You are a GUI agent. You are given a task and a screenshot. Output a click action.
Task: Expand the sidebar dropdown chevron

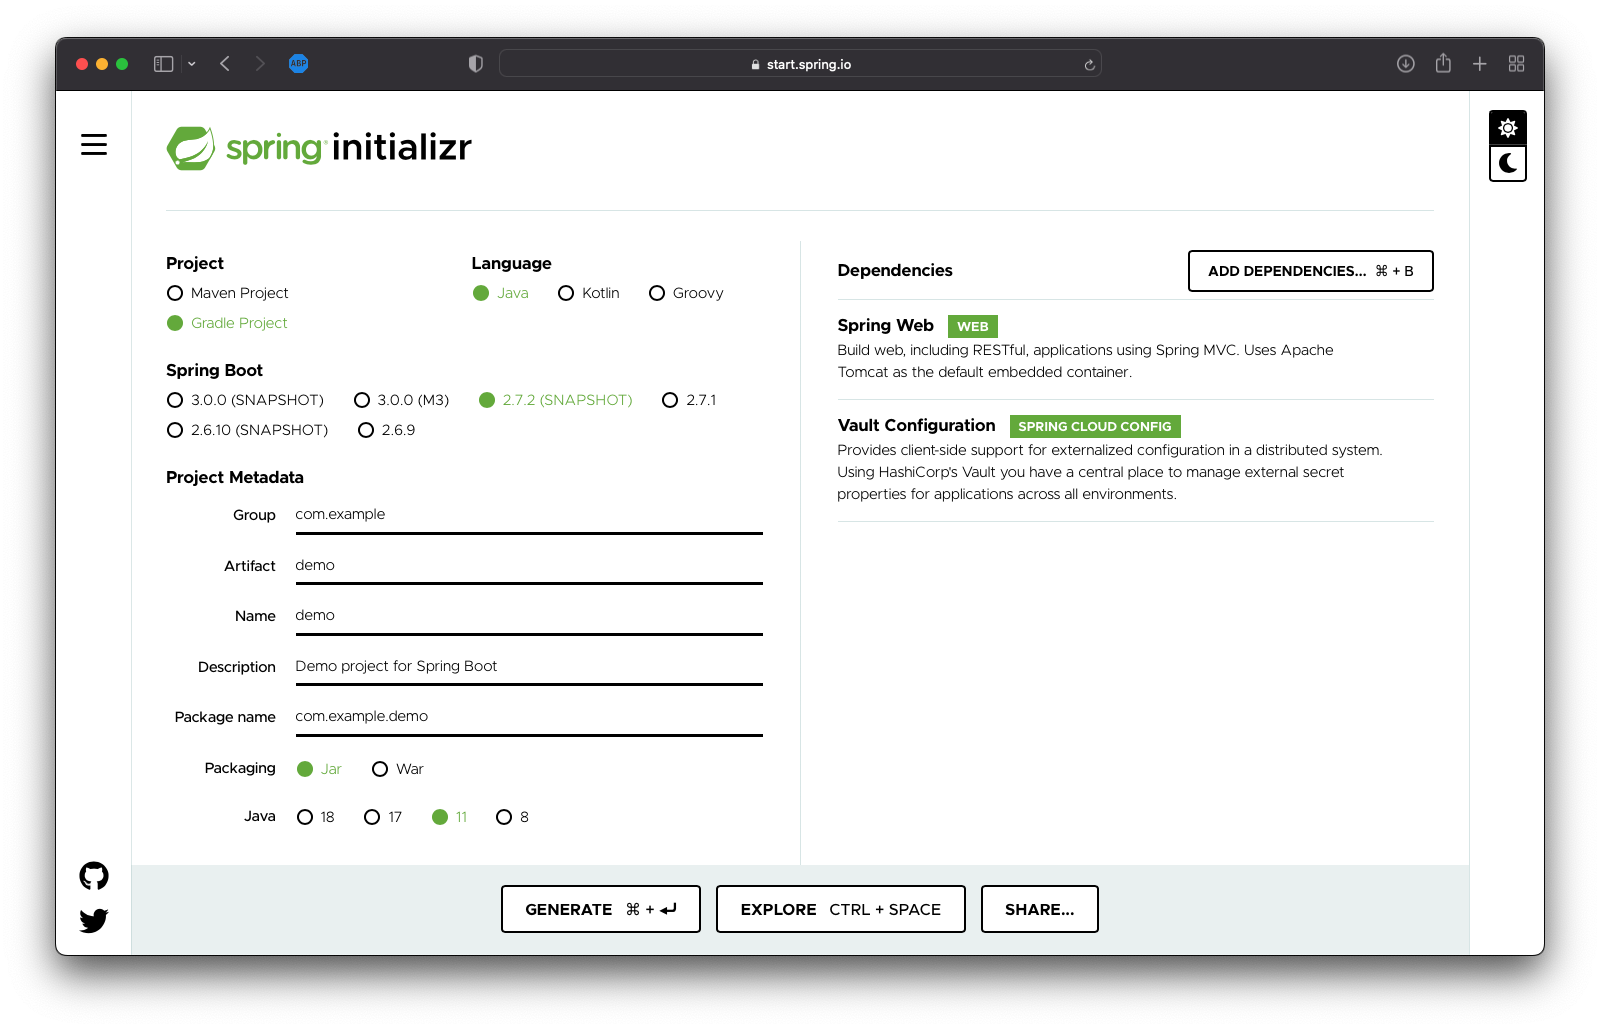click(191, 64)
